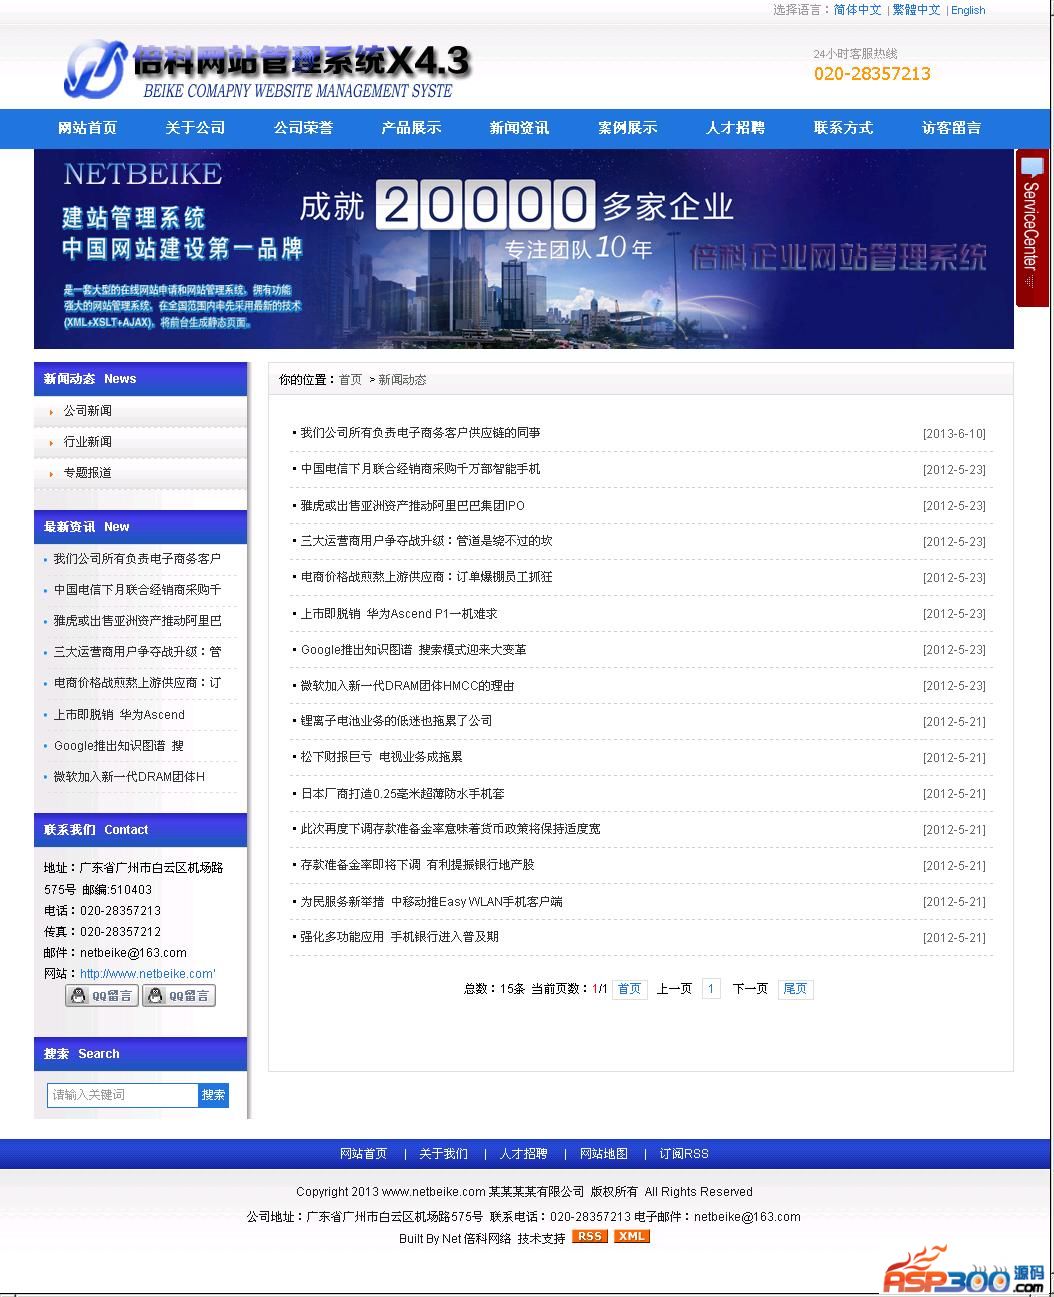
Task: Open article 强化多功能应用 手机银行进入普及期
Action: click(x=399, y=937)
